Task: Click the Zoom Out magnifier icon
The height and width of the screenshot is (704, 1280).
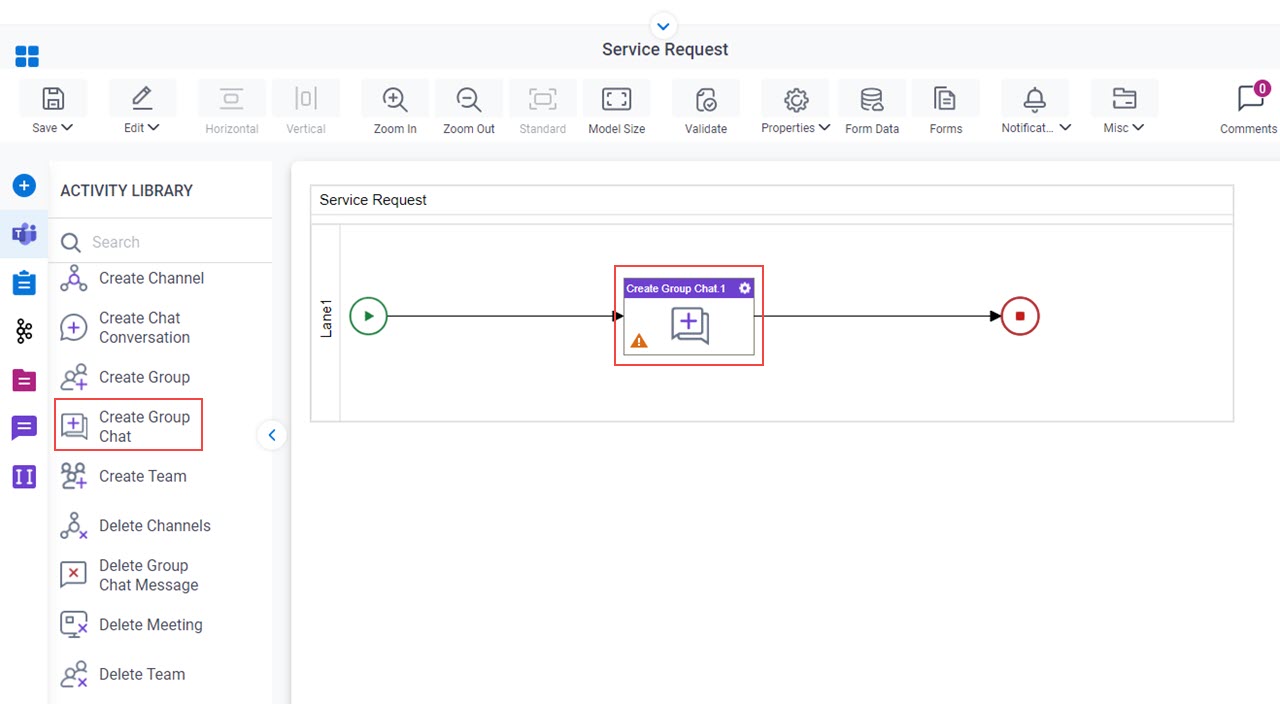Action: pos(469,99)
